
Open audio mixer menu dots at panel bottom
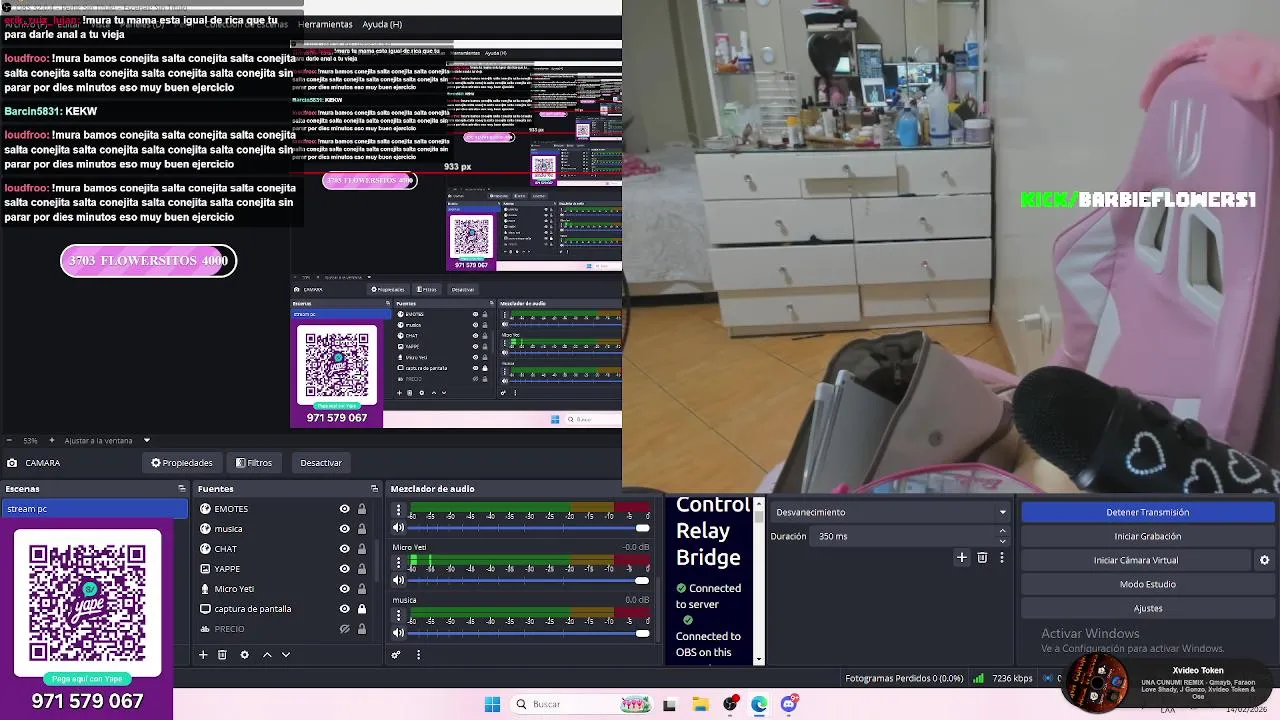click(x=418, y=655)
